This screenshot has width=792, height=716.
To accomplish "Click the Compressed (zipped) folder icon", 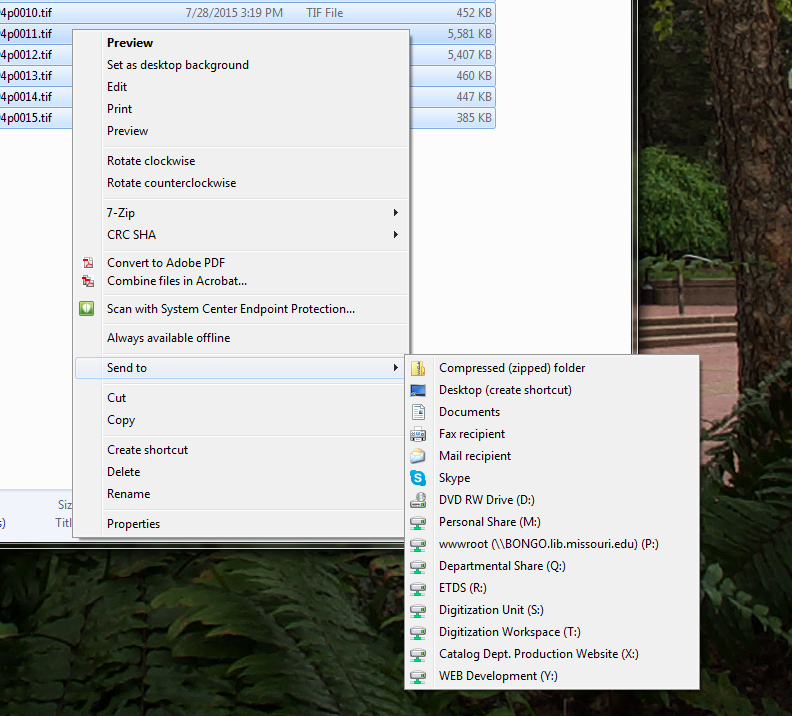I will (x=418, y=368).
